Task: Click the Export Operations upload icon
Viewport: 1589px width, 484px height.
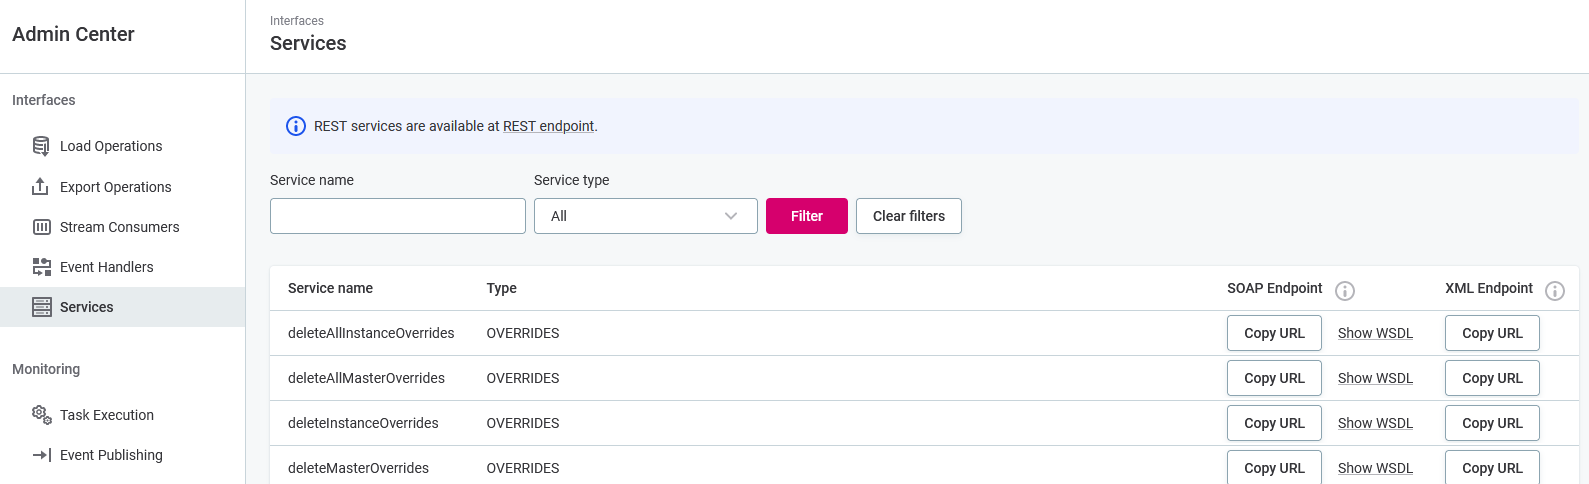Action: pyautogui.click(x=41, y=187)
